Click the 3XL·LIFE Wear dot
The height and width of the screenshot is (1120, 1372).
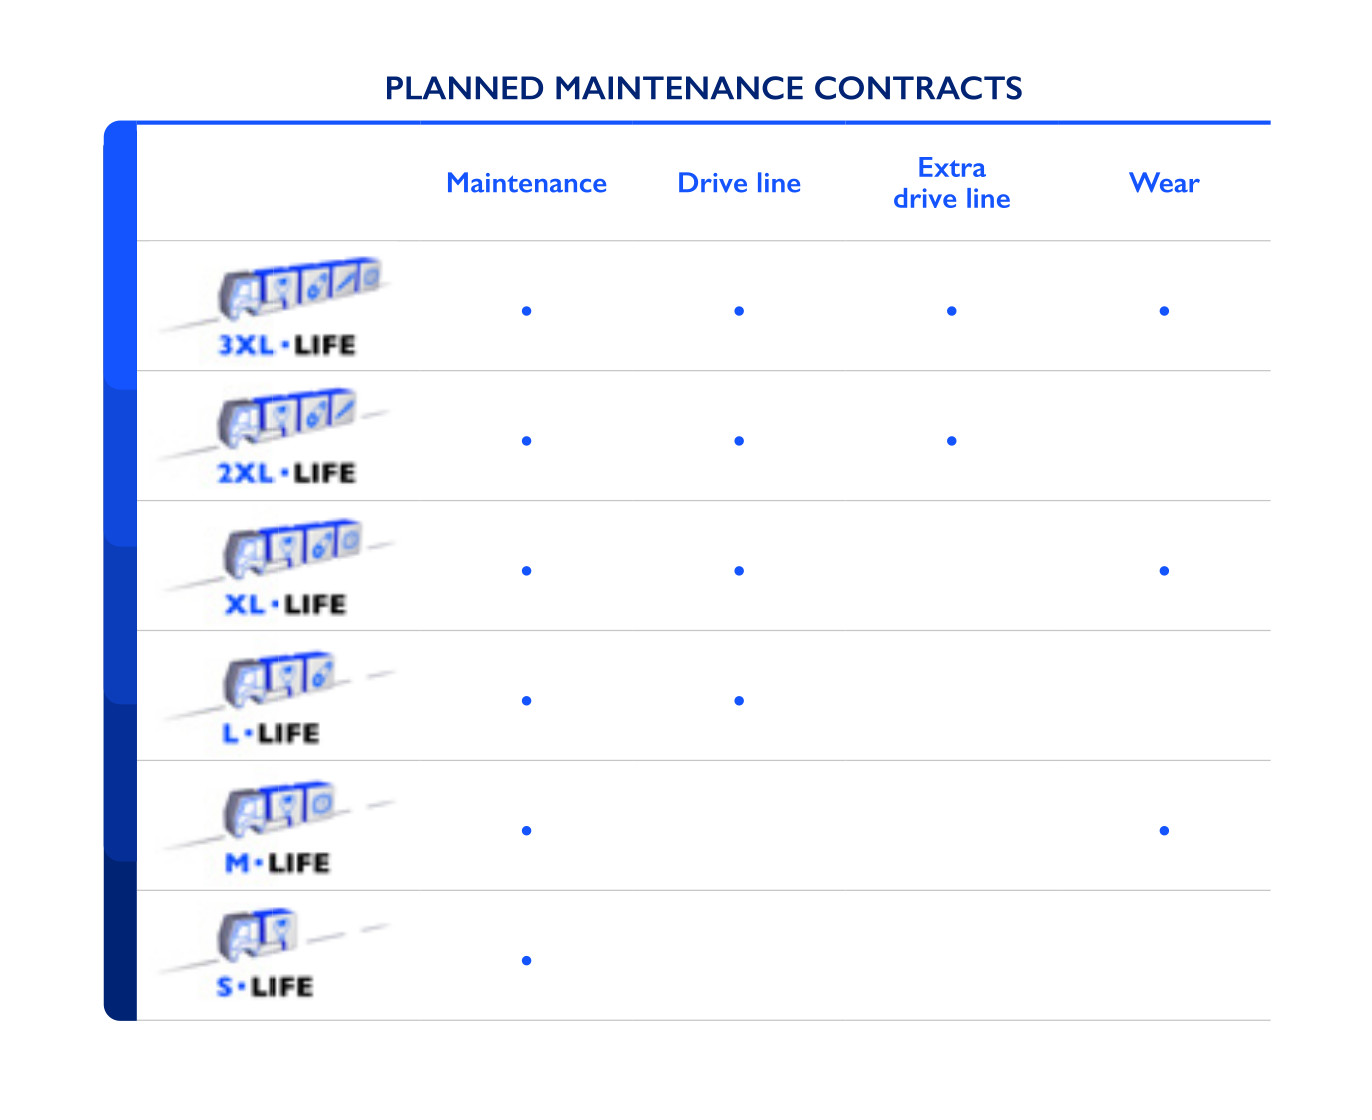[x=1164, y=311]
